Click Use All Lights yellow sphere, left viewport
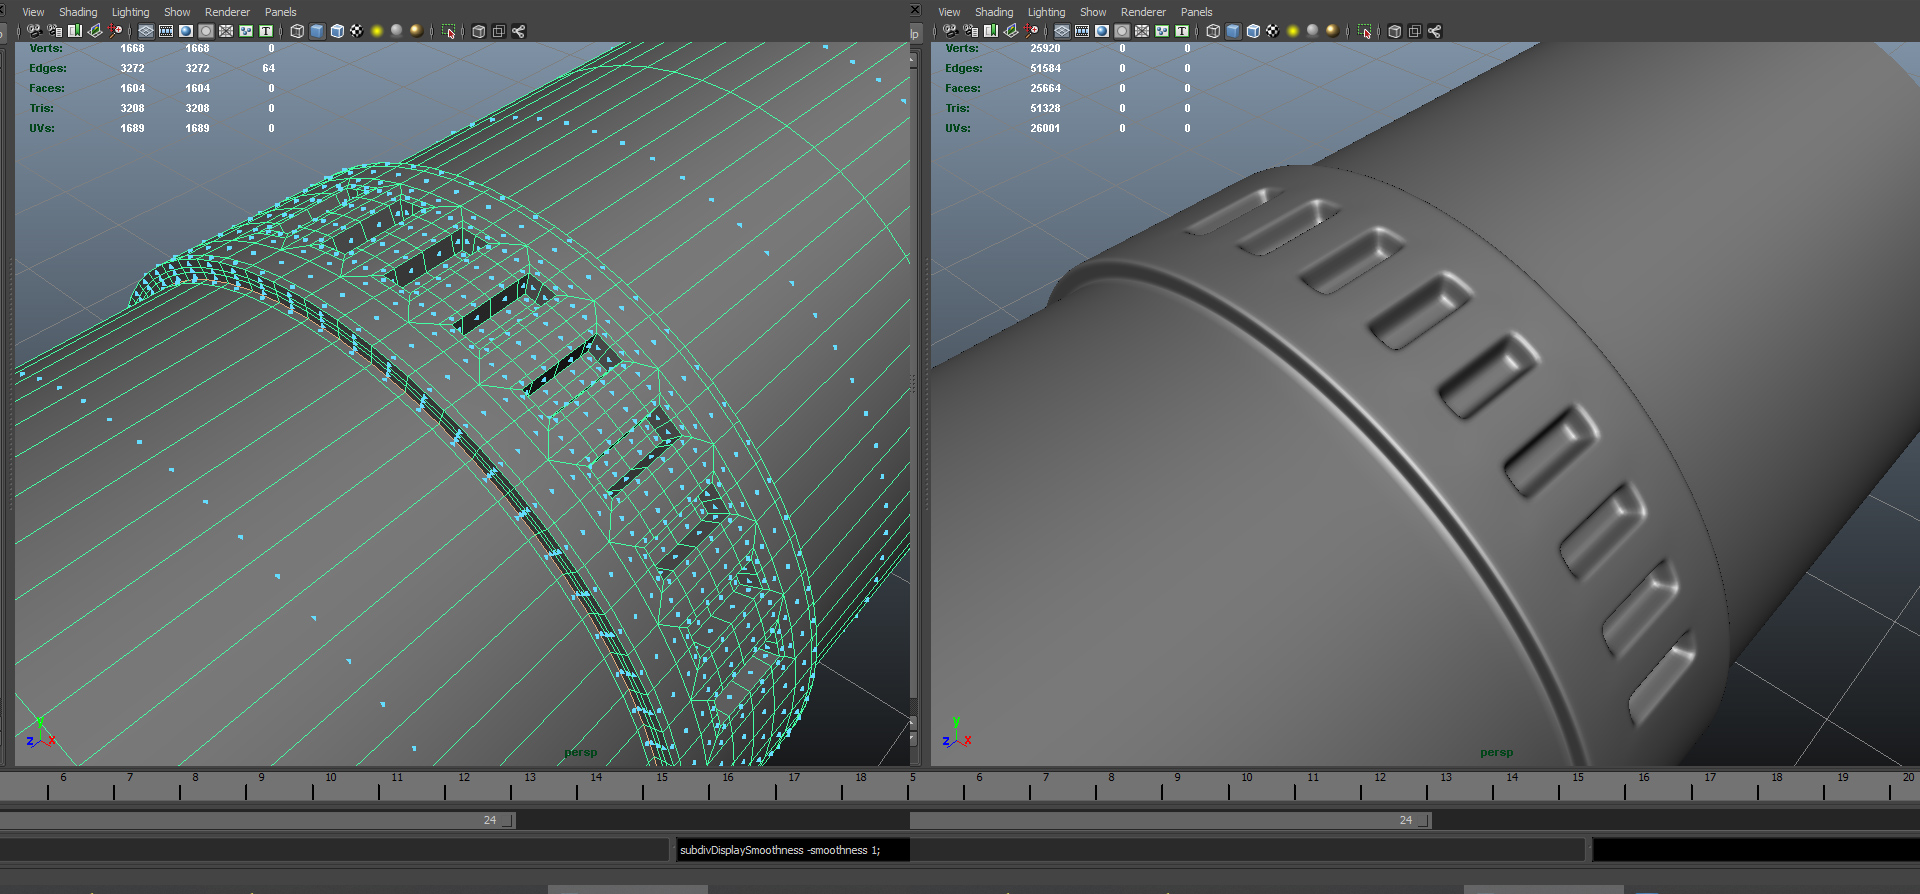 tap(377, 31)
